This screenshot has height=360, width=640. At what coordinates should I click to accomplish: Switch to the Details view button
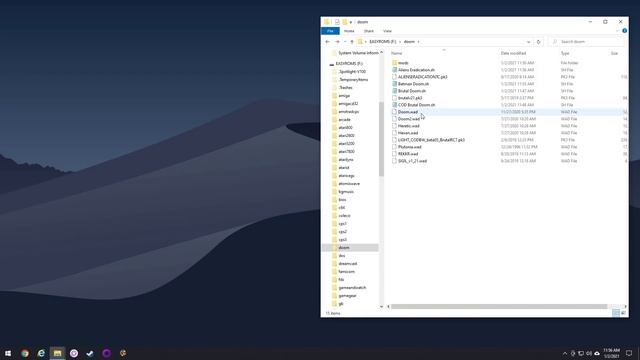(x=616, y=313)
